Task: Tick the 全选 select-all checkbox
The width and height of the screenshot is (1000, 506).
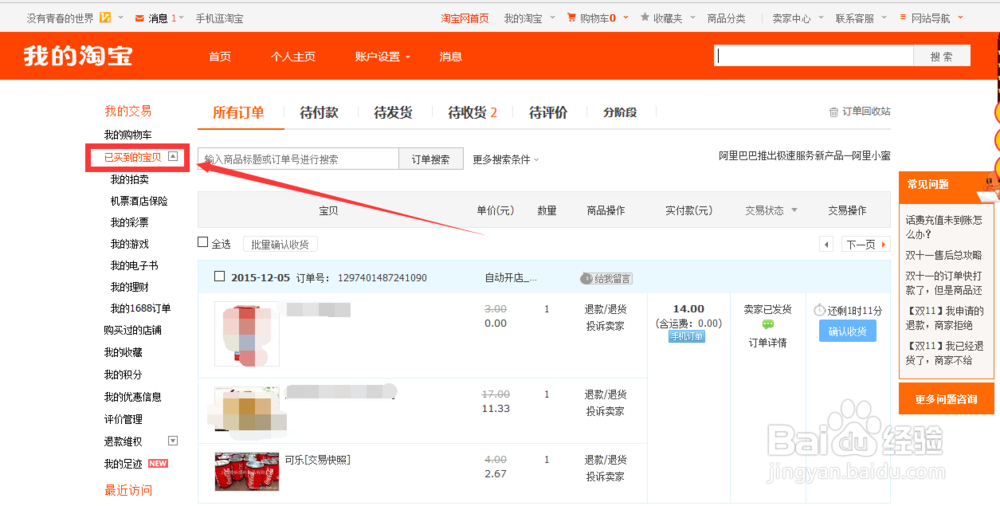Action: pos(203,242)
